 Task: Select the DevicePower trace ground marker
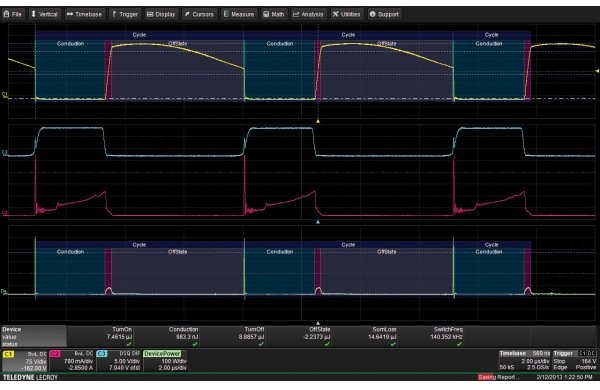pos(4,292)
